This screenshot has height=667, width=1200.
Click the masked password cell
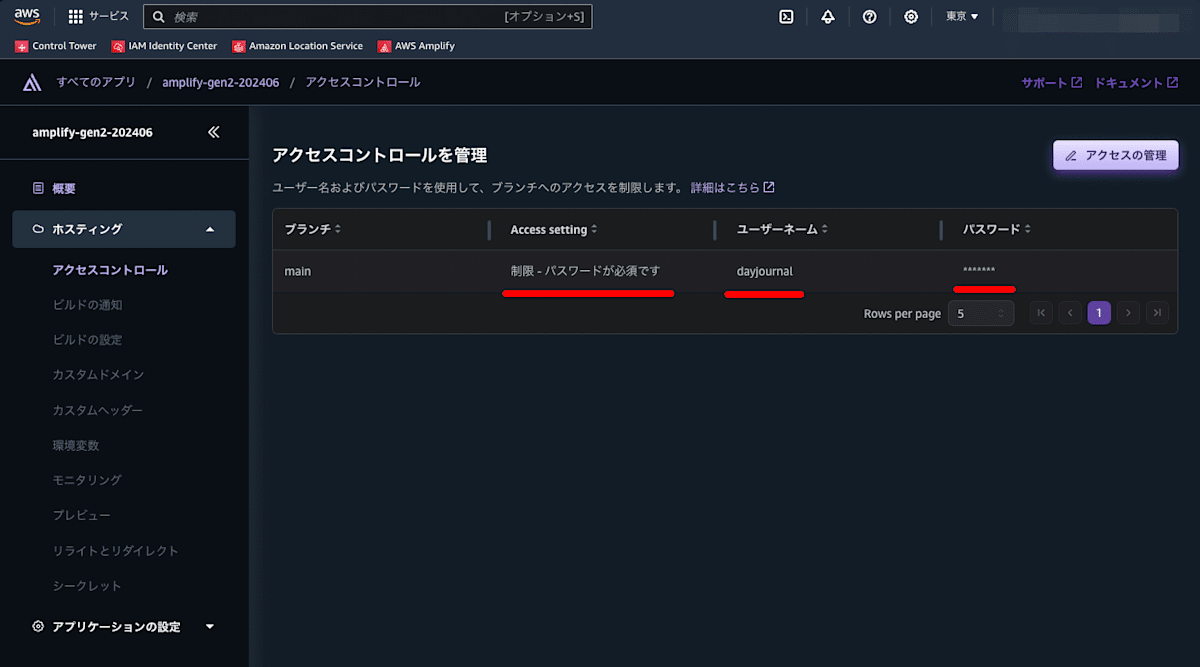pyautogui.click(x=979, y=271)
